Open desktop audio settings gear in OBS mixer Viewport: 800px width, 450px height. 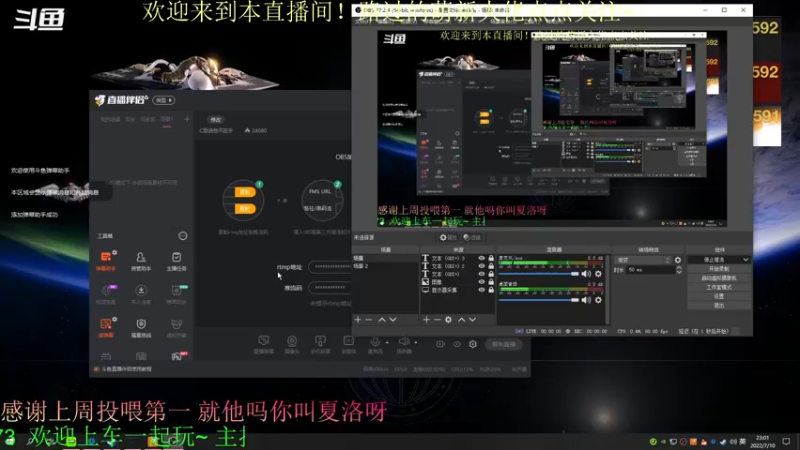(x=598, y=300)
